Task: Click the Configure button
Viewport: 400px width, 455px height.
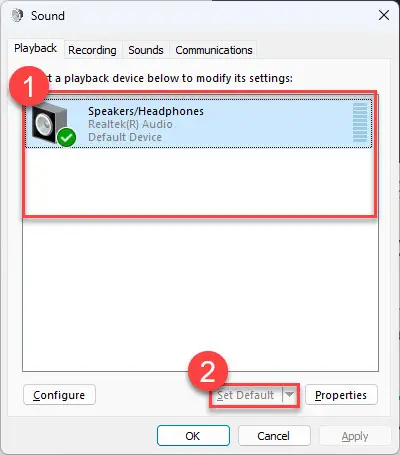Action: coord(59,395)
